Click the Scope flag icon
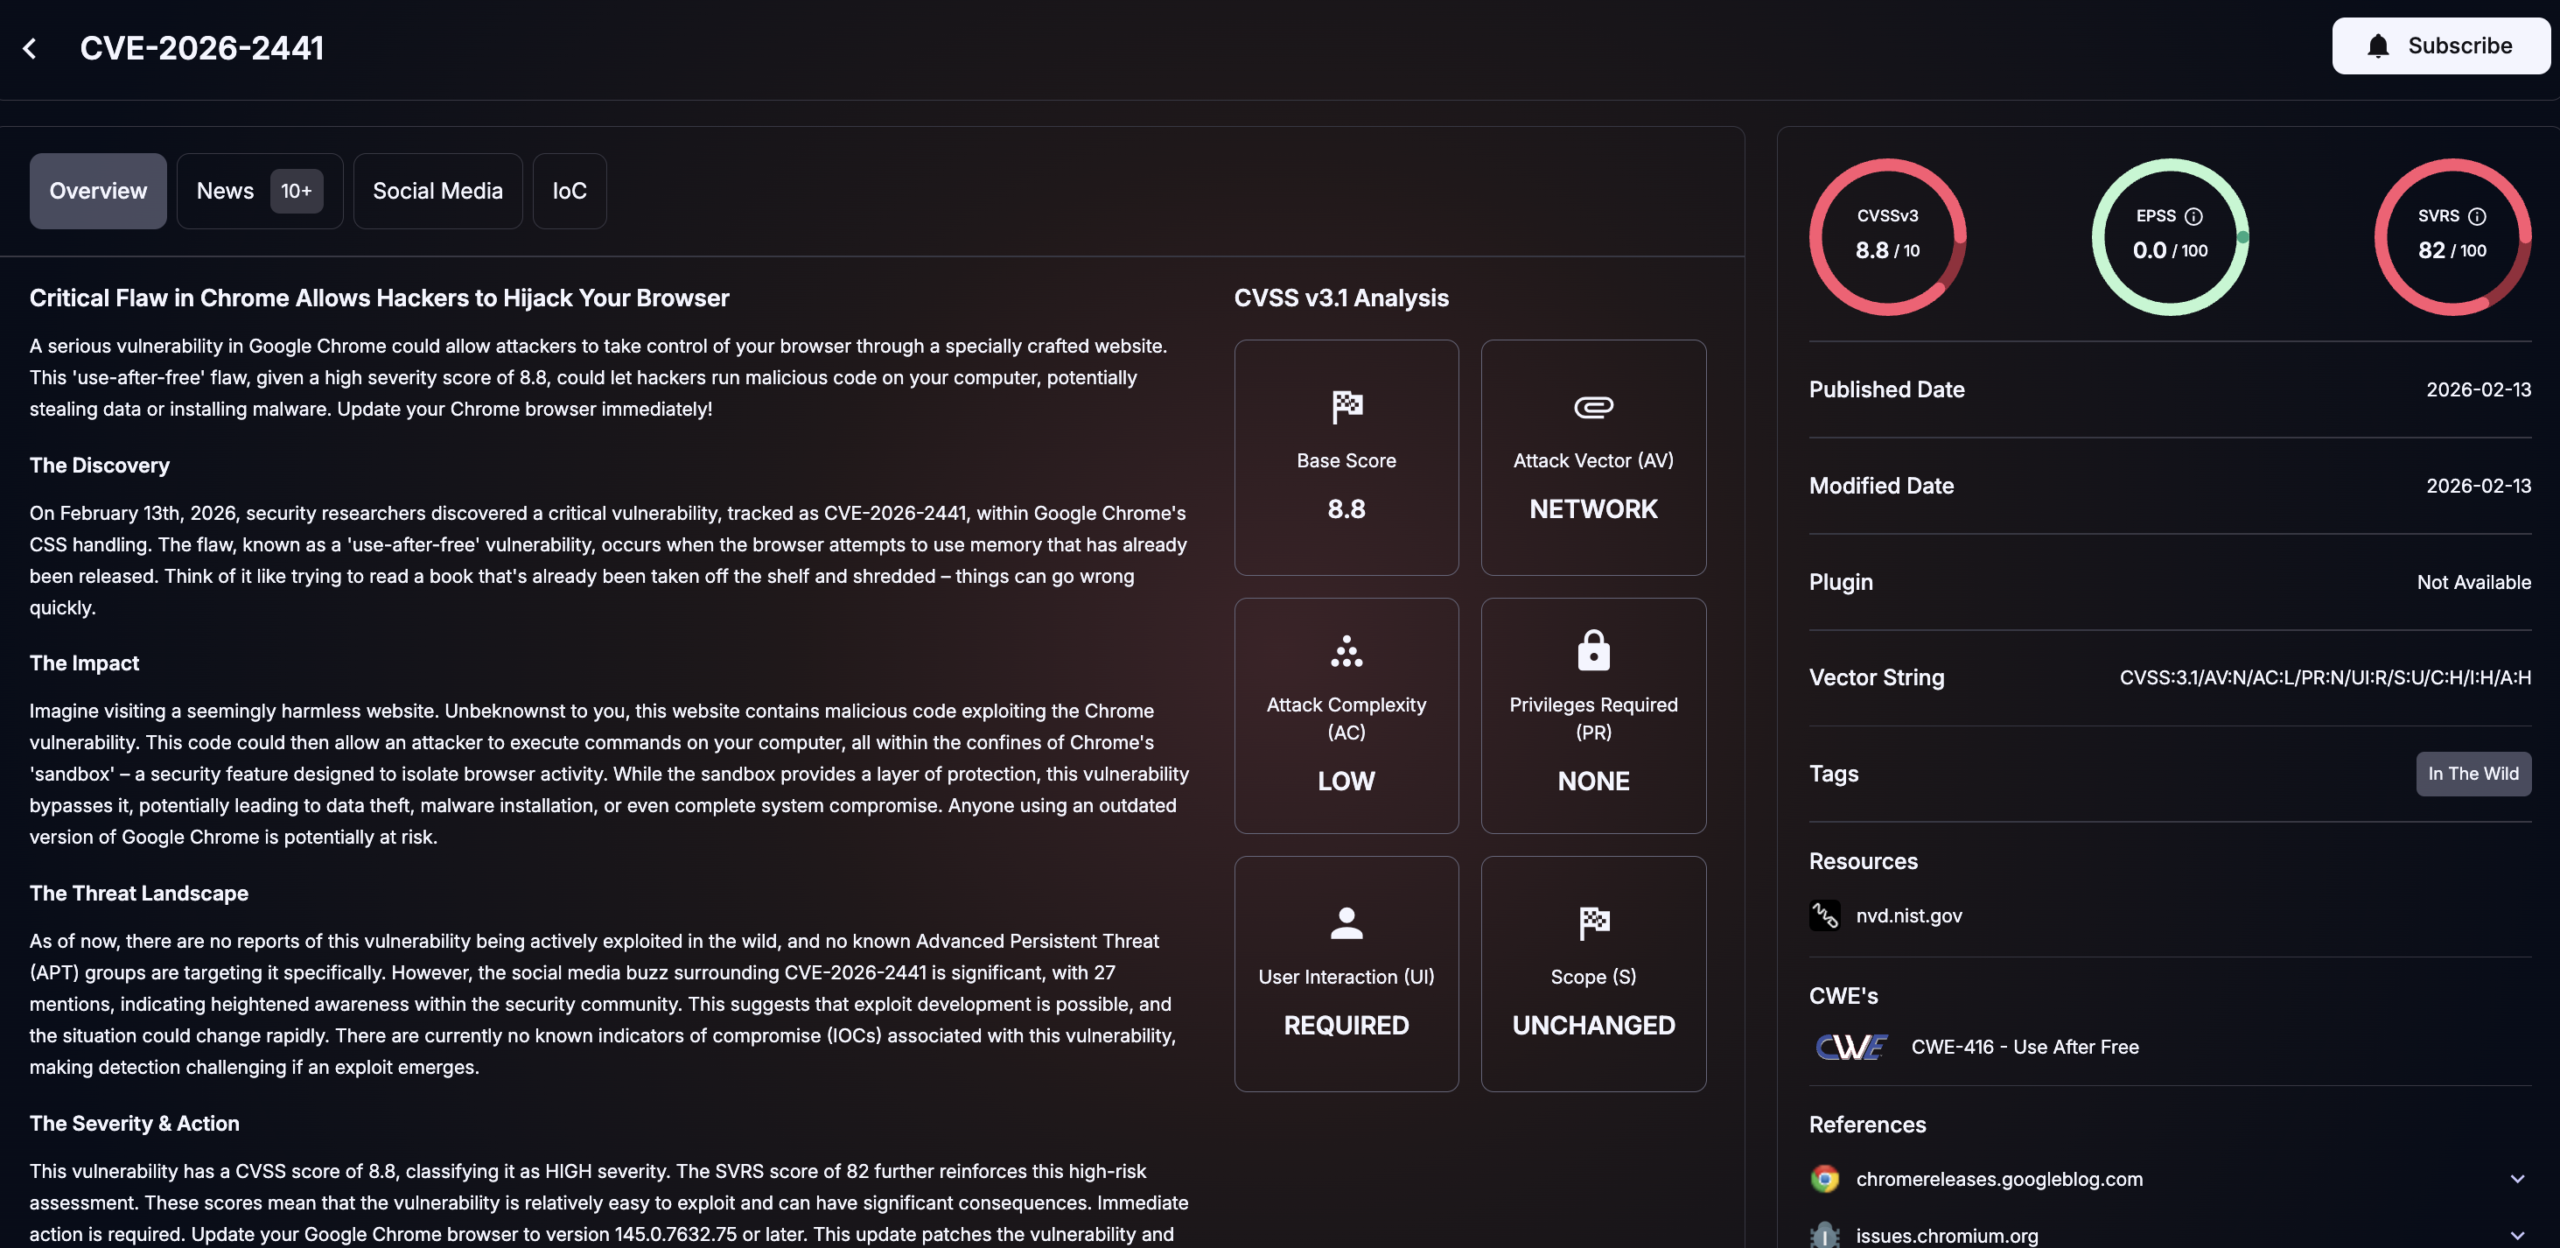 pyautogui.click(x=1592, y=923)
